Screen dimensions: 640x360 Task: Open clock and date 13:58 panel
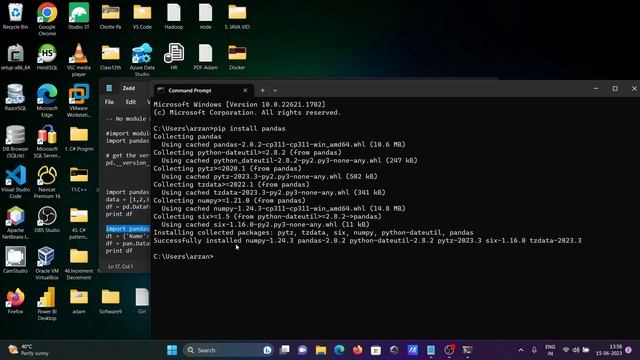coord(609,350)
